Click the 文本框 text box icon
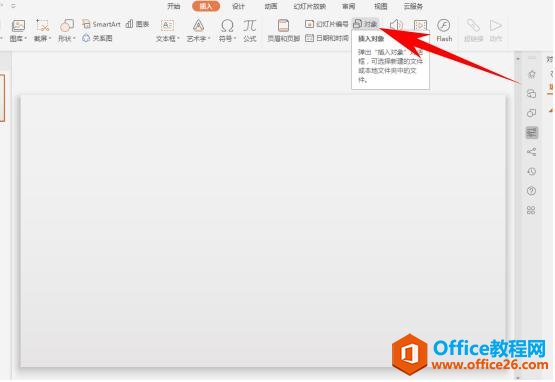Viewport: 555px width, 382px height. coord(167,25)
